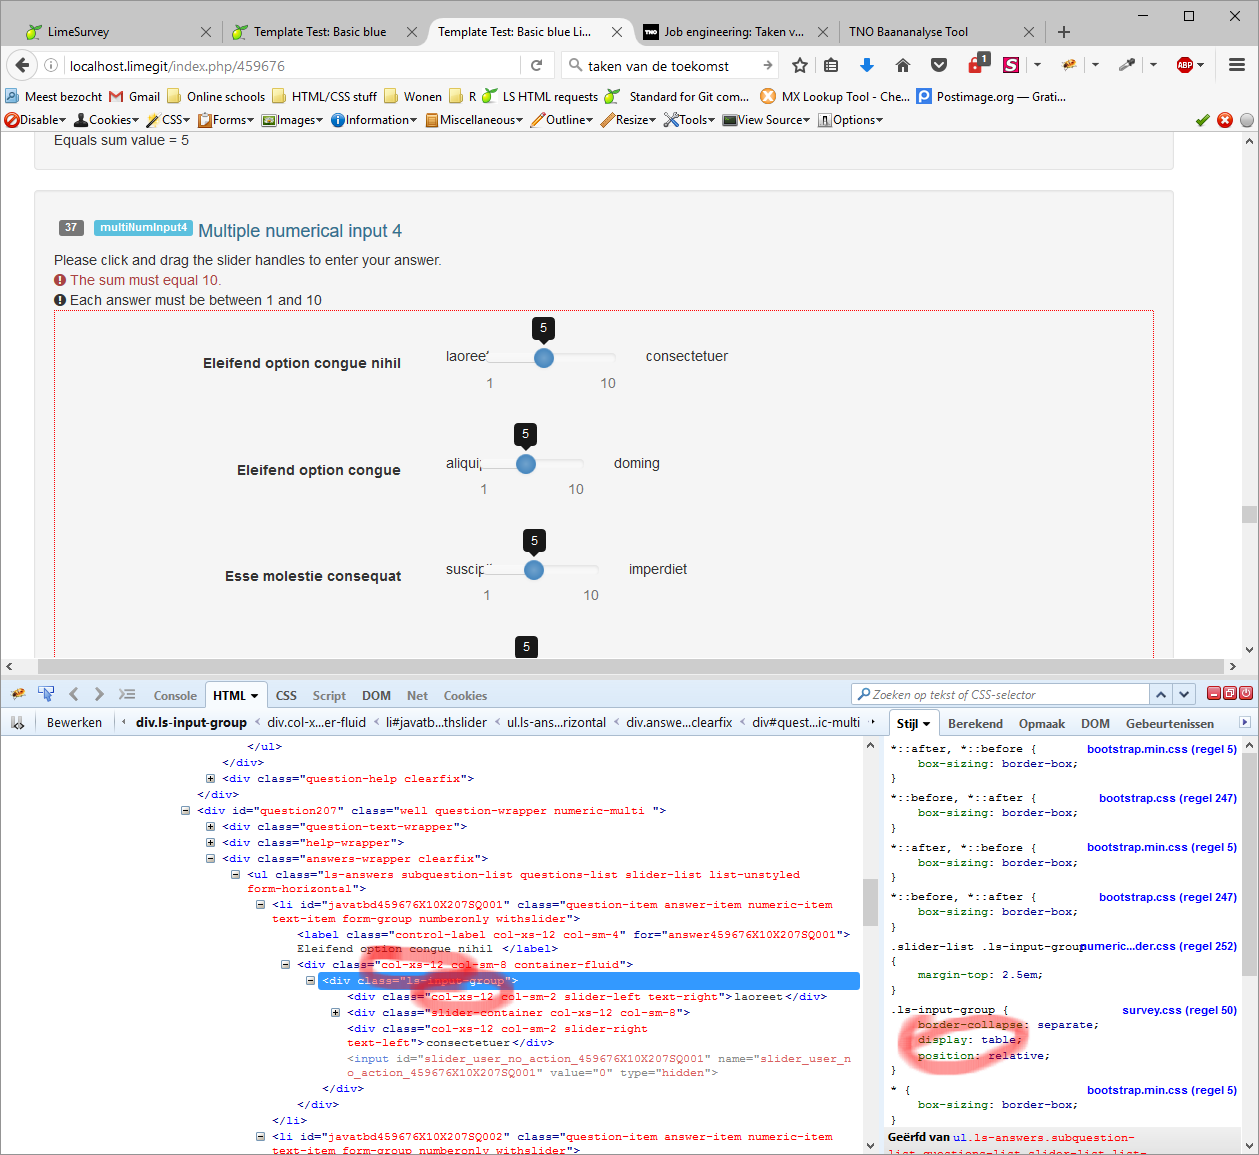Open the Firefox hamburger menu

[1237, 65]
